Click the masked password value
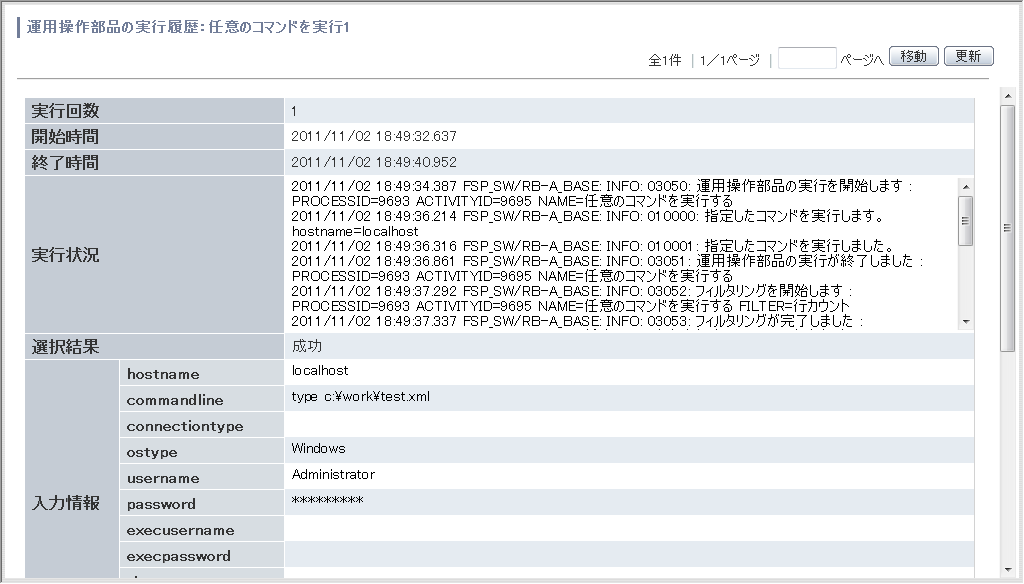 pyautogui.click(x=327, y=501)
